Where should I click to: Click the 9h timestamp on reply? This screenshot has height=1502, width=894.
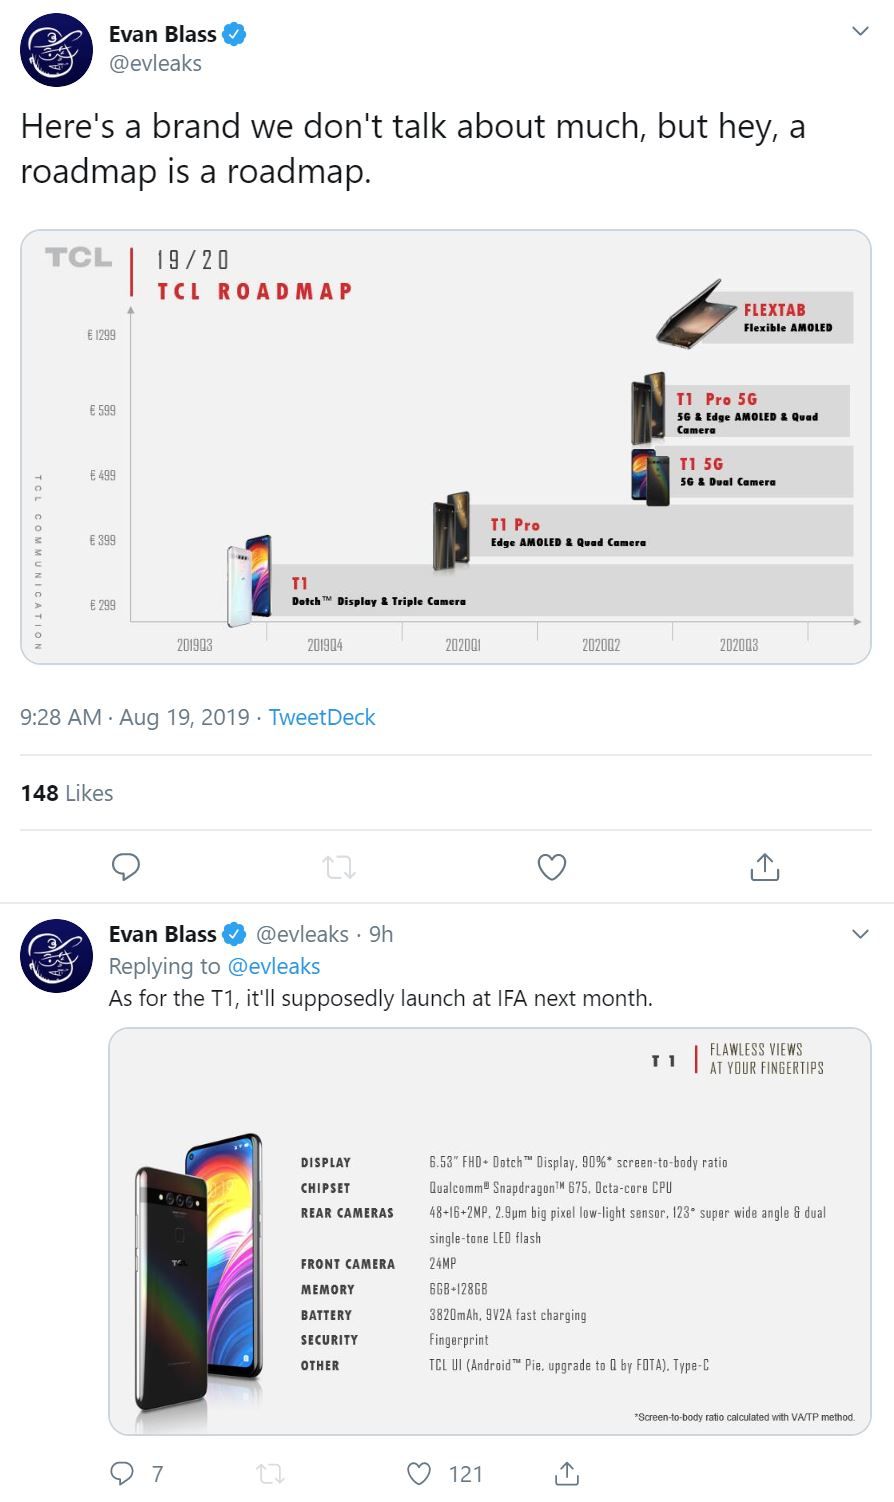[x=381, y=934]
